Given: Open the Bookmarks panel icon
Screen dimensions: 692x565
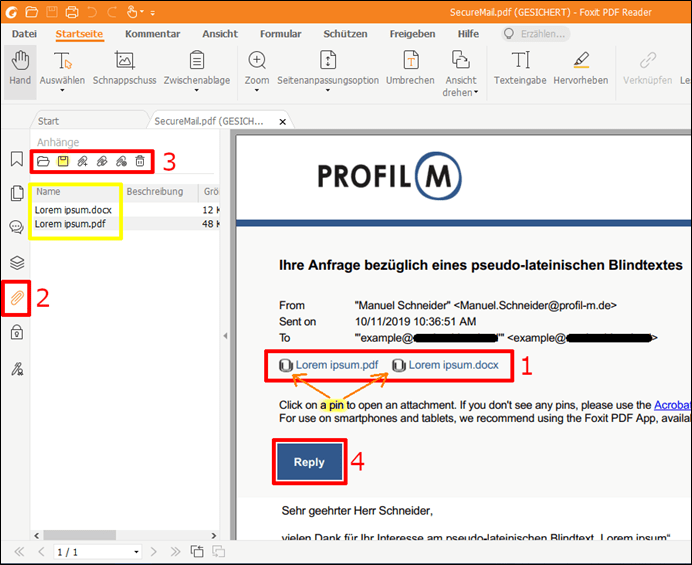Looking at the screenshot, I should 16,159.
